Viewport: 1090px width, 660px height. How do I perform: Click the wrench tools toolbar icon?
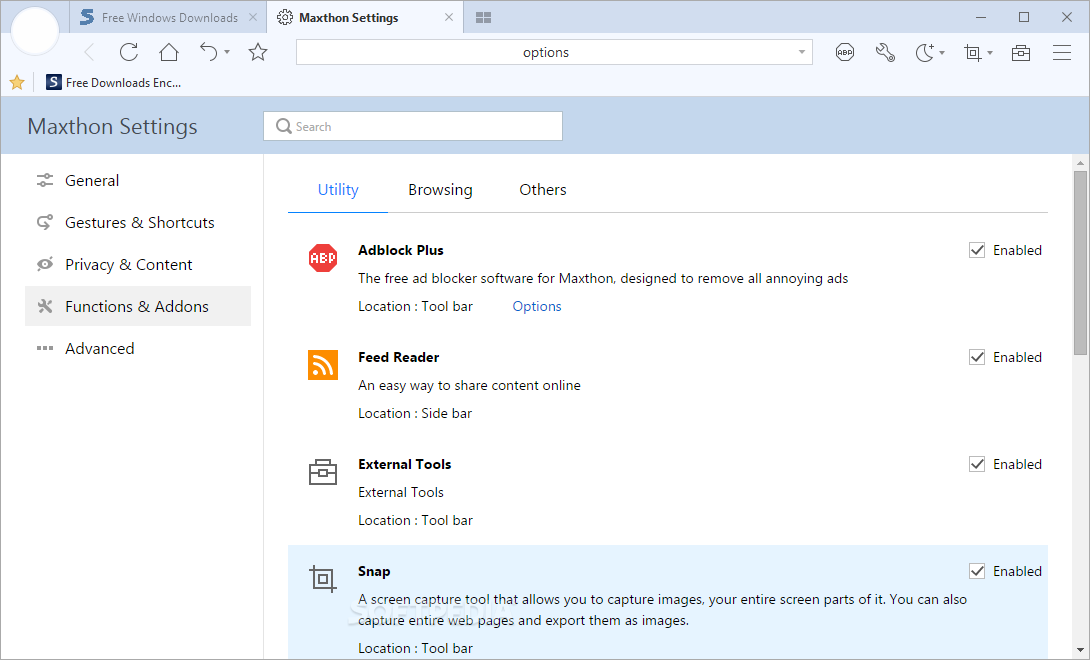[x=885, y=52]
